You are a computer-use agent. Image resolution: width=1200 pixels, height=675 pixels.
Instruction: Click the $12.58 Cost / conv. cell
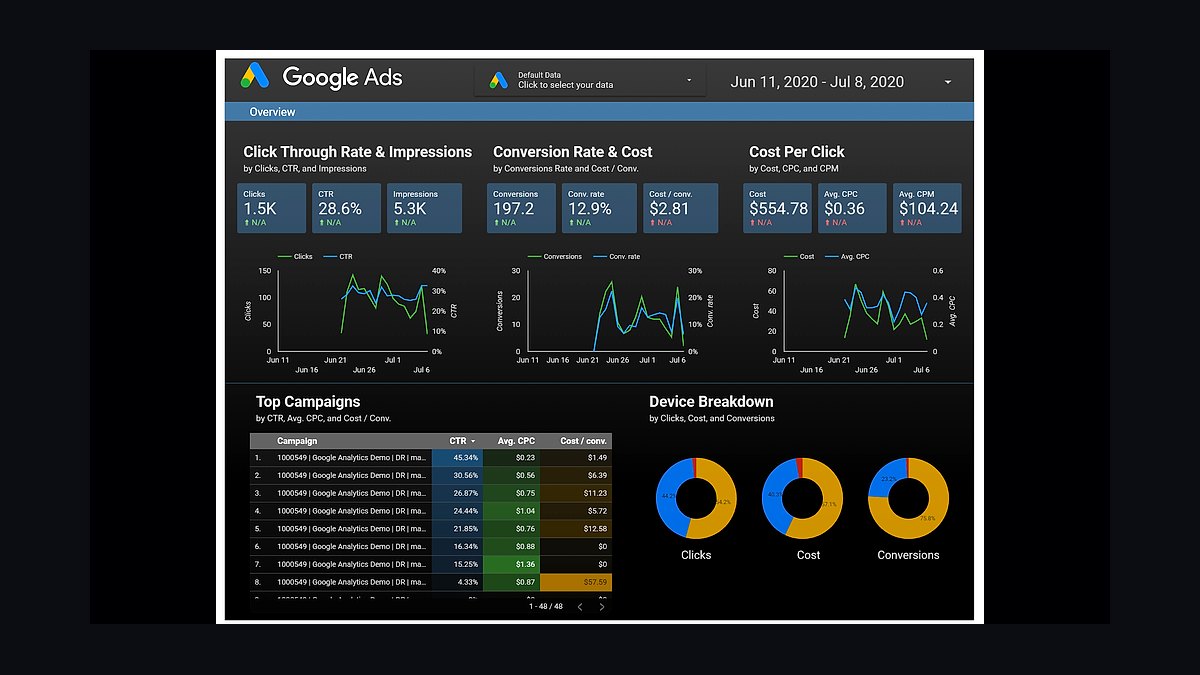pos(576,529)
